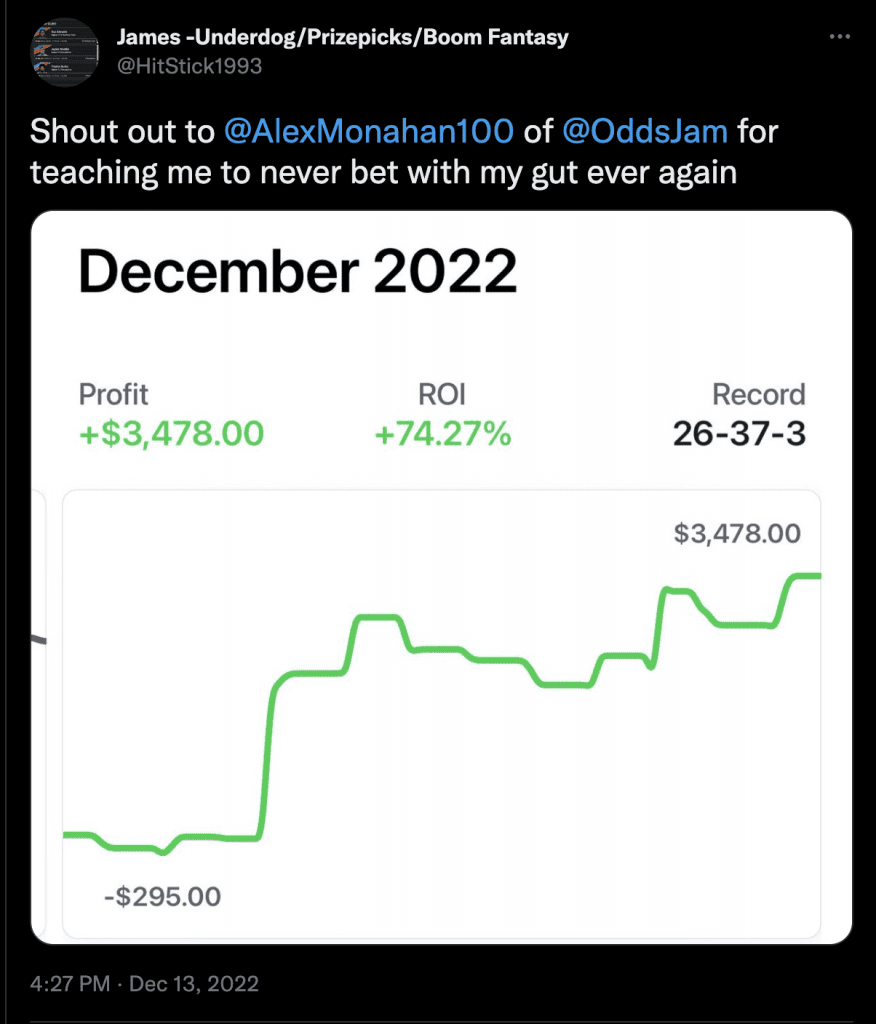Click the green line's end point at right
The image size is (876, 1024).
pos(816,575)
